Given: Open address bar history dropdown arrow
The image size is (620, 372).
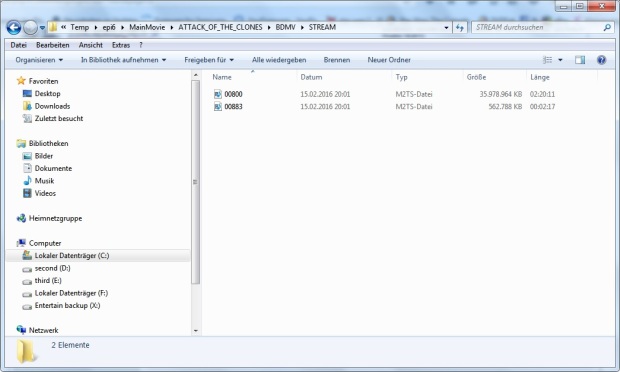Looking at the screenshot, I should pos(446,28).
